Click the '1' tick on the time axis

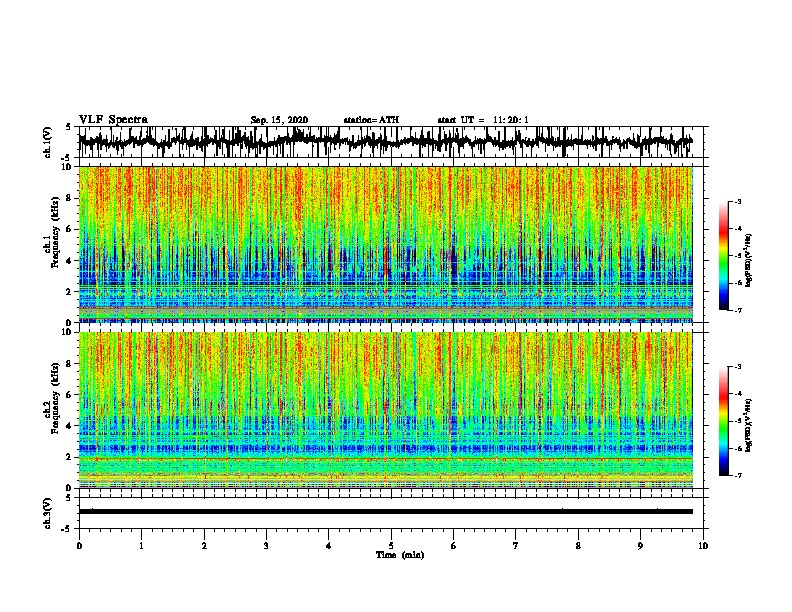click(141, 546)
